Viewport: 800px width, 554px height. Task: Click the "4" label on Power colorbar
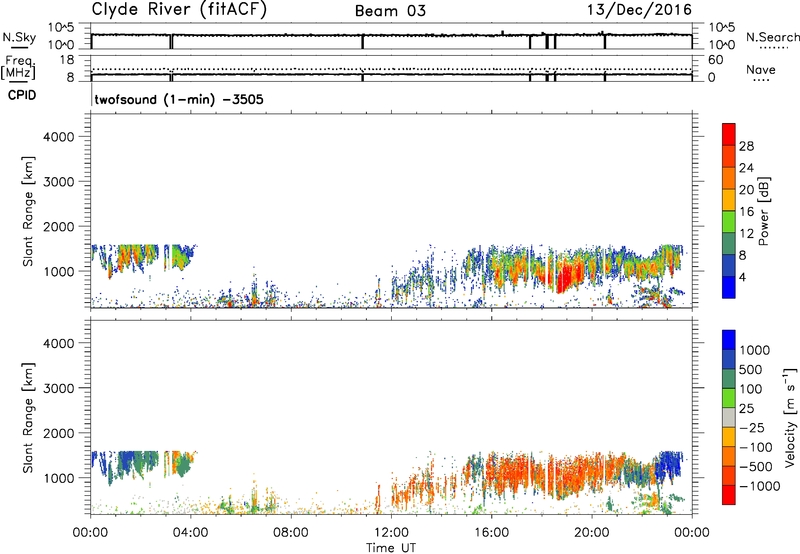pos(743,278)
